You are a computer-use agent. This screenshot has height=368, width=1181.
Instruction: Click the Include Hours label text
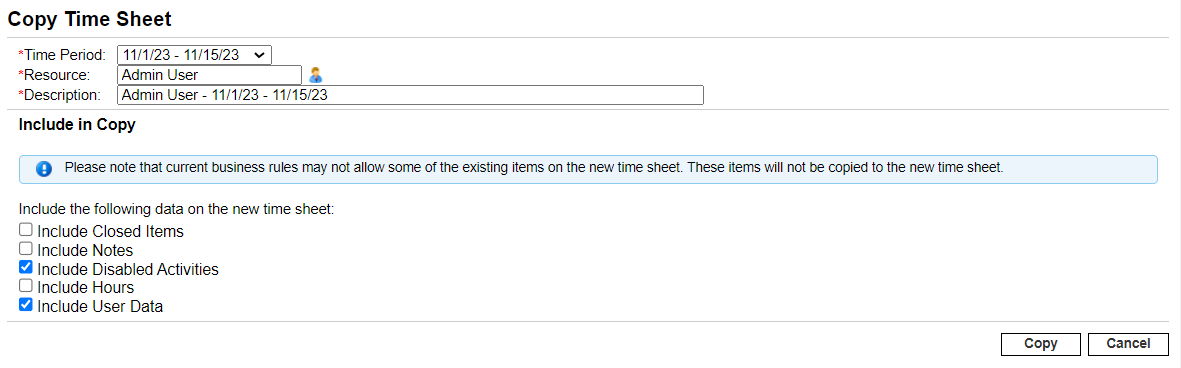pos(85,287)
